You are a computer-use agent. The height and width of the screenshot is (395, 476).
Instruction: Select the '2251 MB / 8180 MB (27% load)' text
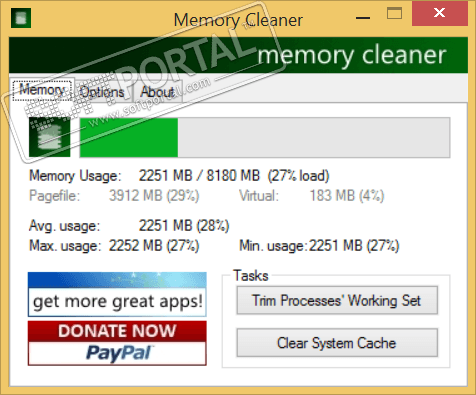234,175
